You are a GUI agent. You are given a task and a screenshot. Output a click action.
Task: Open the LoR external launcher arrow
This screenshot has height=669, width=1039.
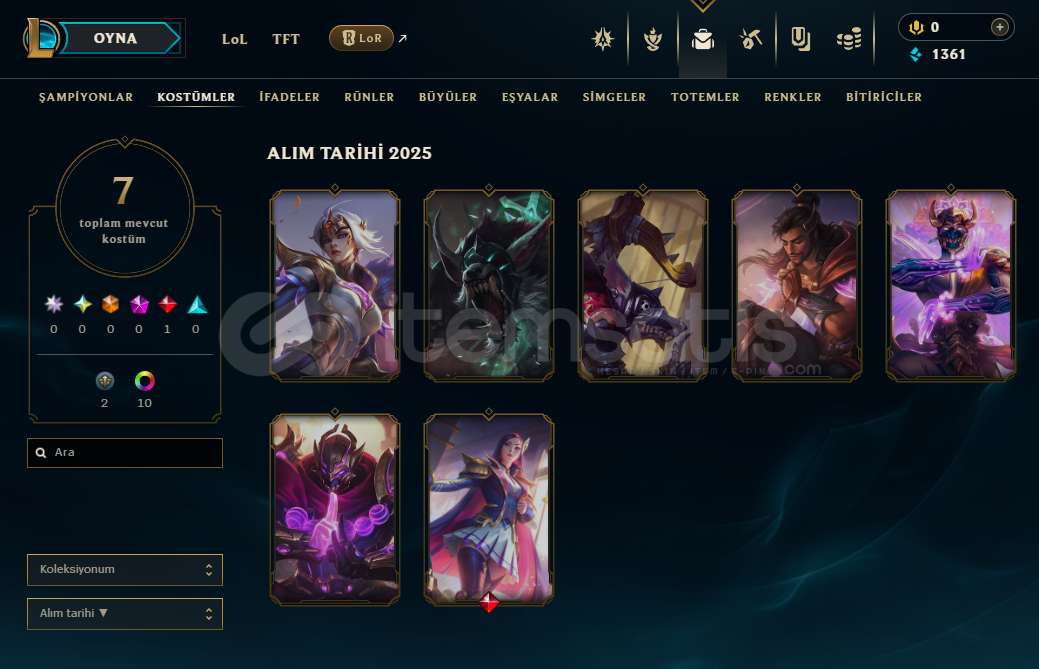click(x=402, y=38)
